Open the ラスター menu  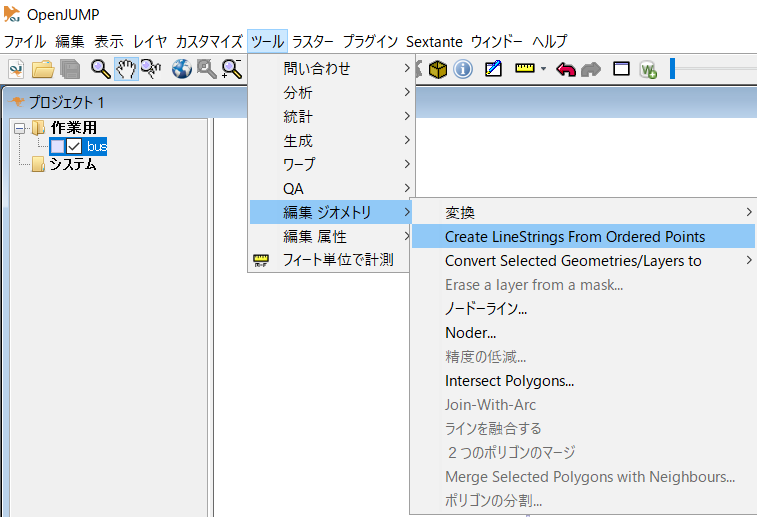[313, 42]
